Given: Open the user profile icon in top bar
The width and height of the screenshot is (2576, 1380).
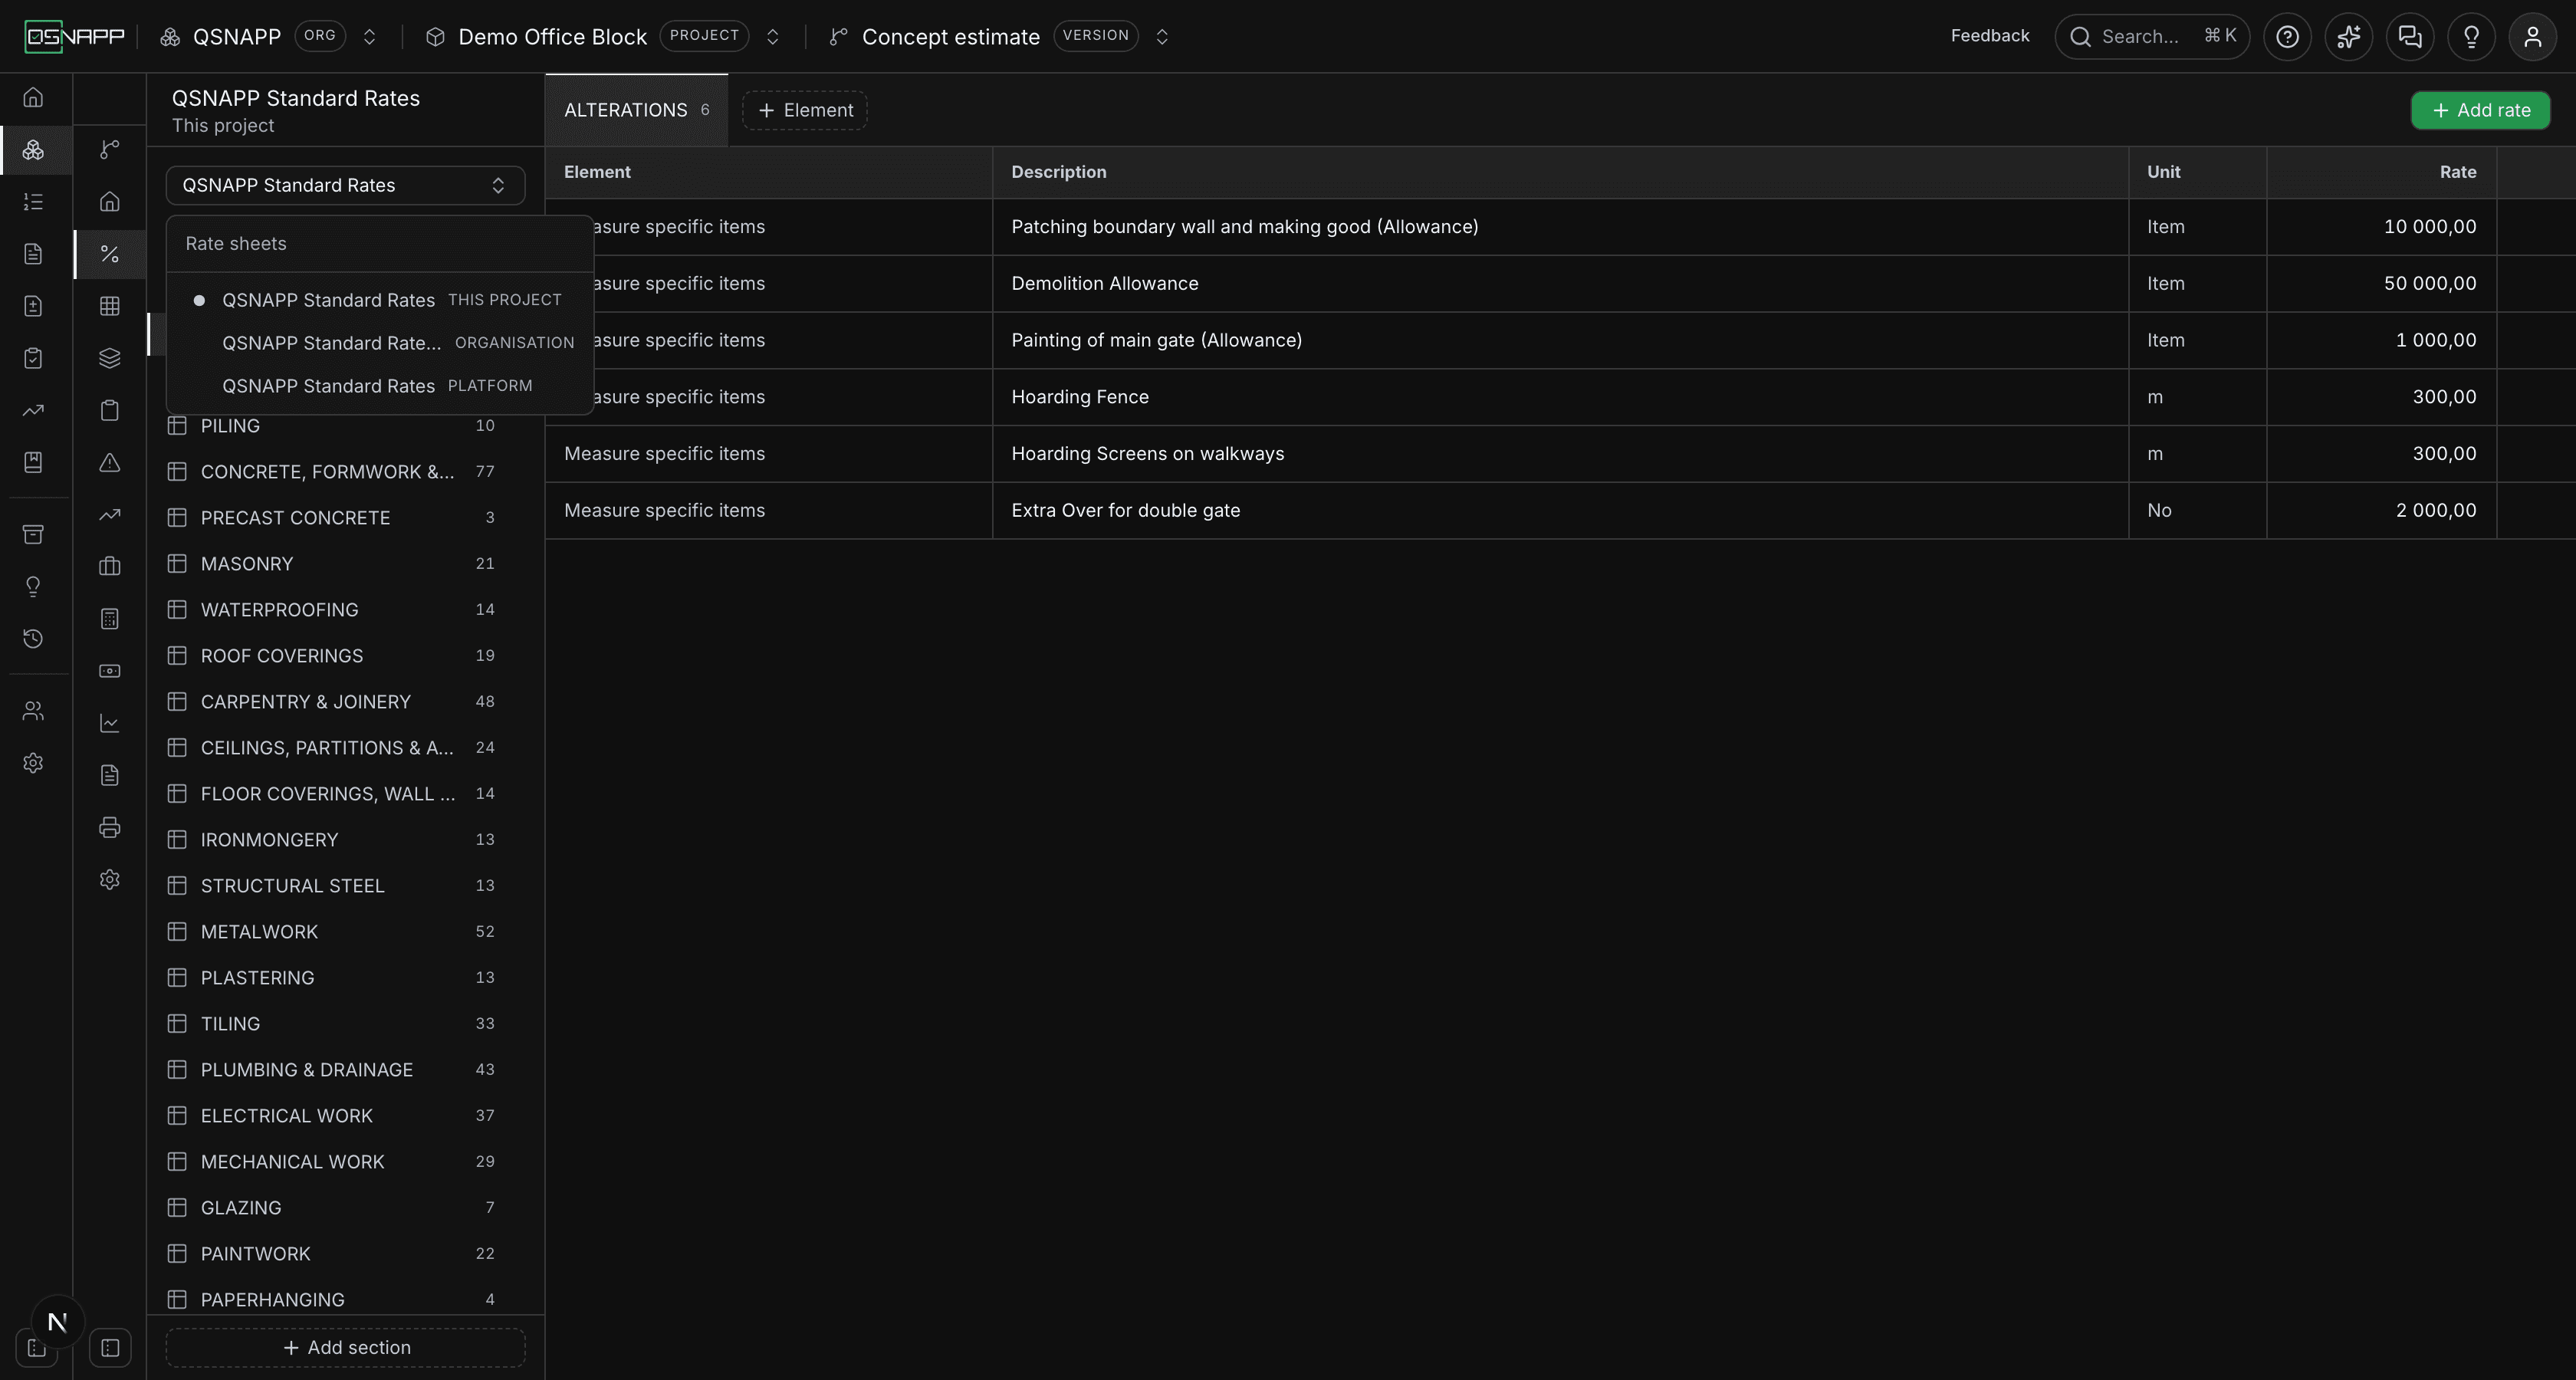Looking at the screenshot, I should pyautogui.click(x=2533, y=37).
